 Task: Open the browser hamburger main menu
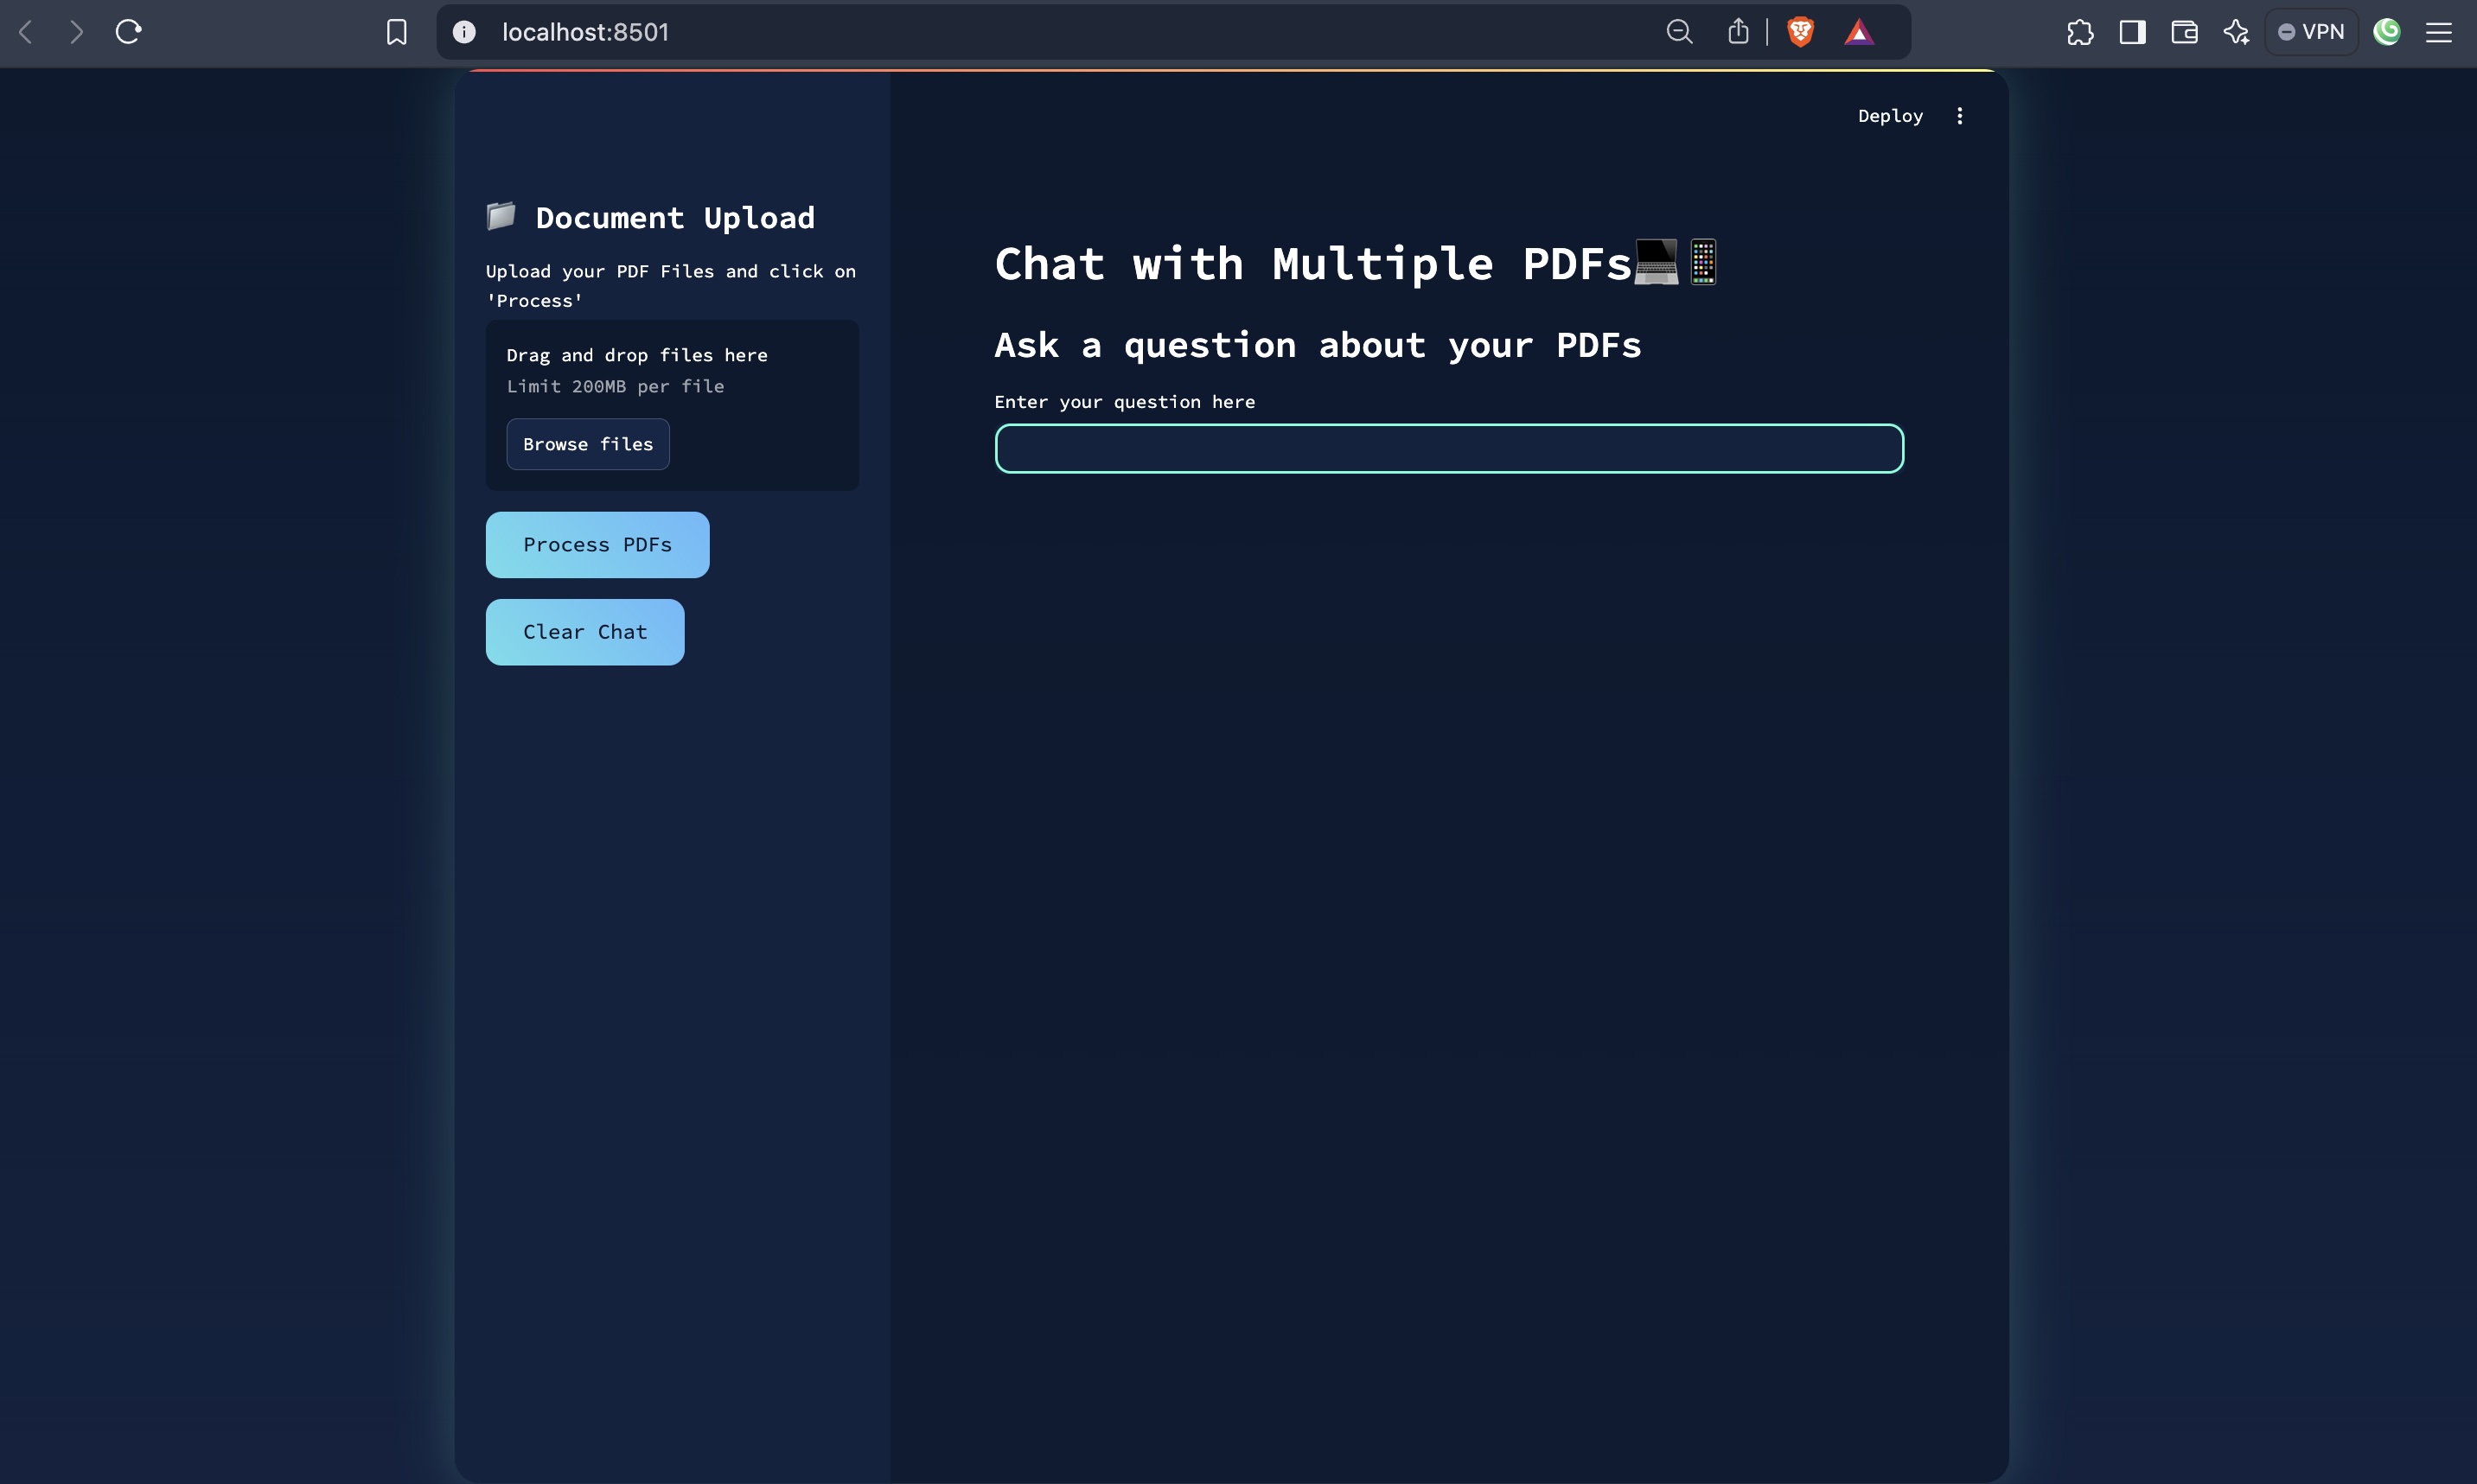pyautogui.click(x=2439, y=32)
